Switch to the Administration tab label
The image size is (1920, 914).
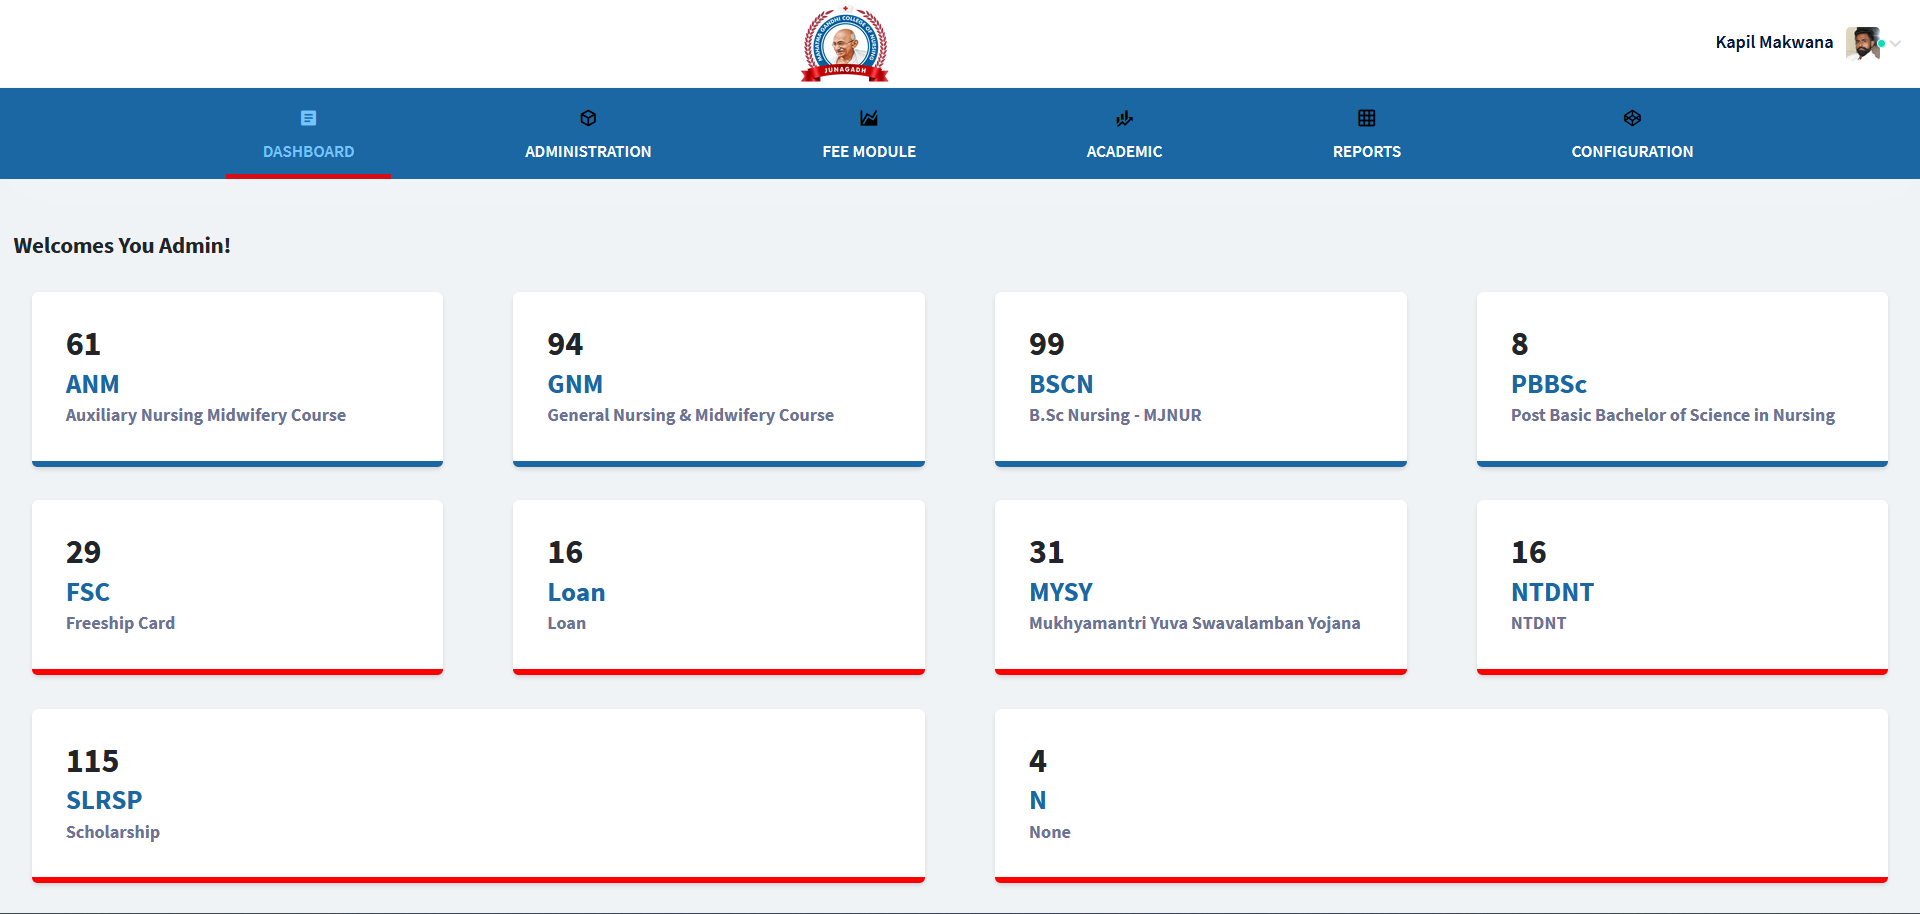pyautogui.click(x=588, y=152)
